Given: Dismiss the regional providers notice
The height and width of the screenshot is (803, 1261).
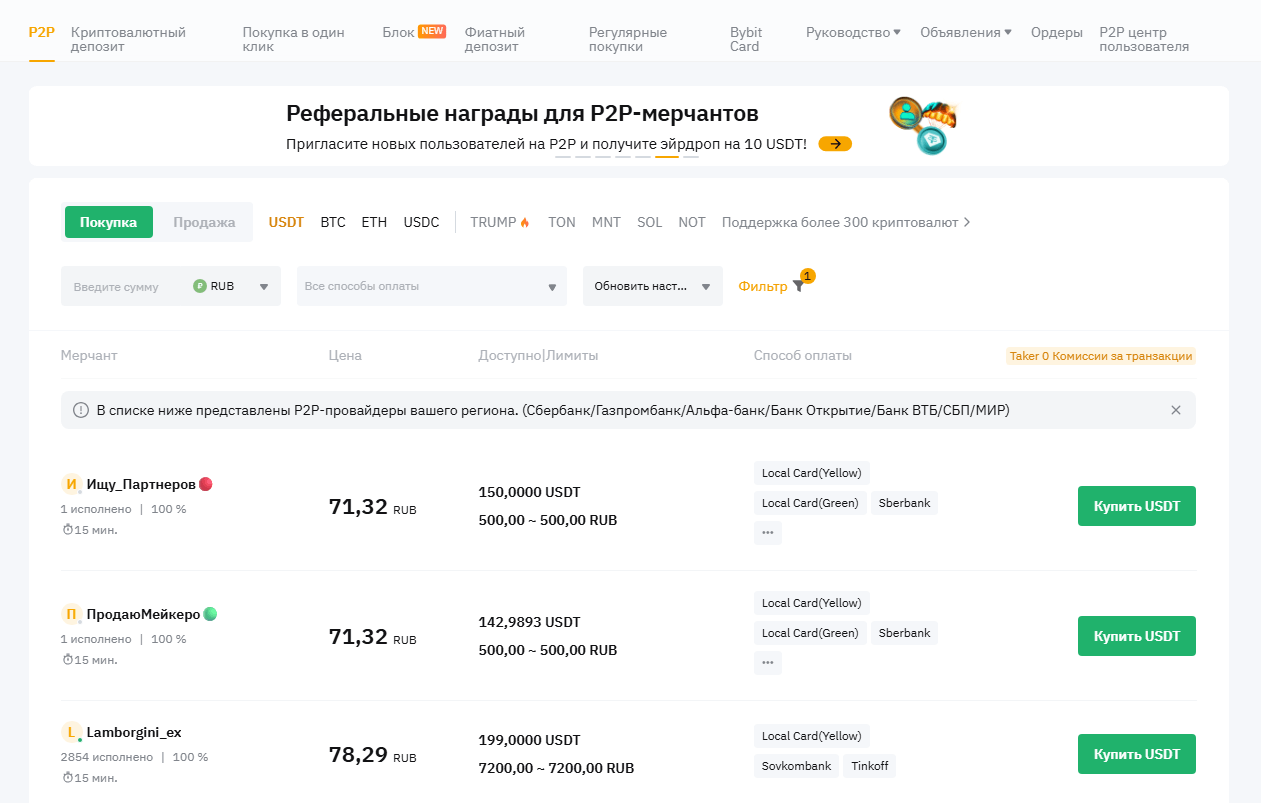Looking at the screenshot, I should pos(1176,410).
